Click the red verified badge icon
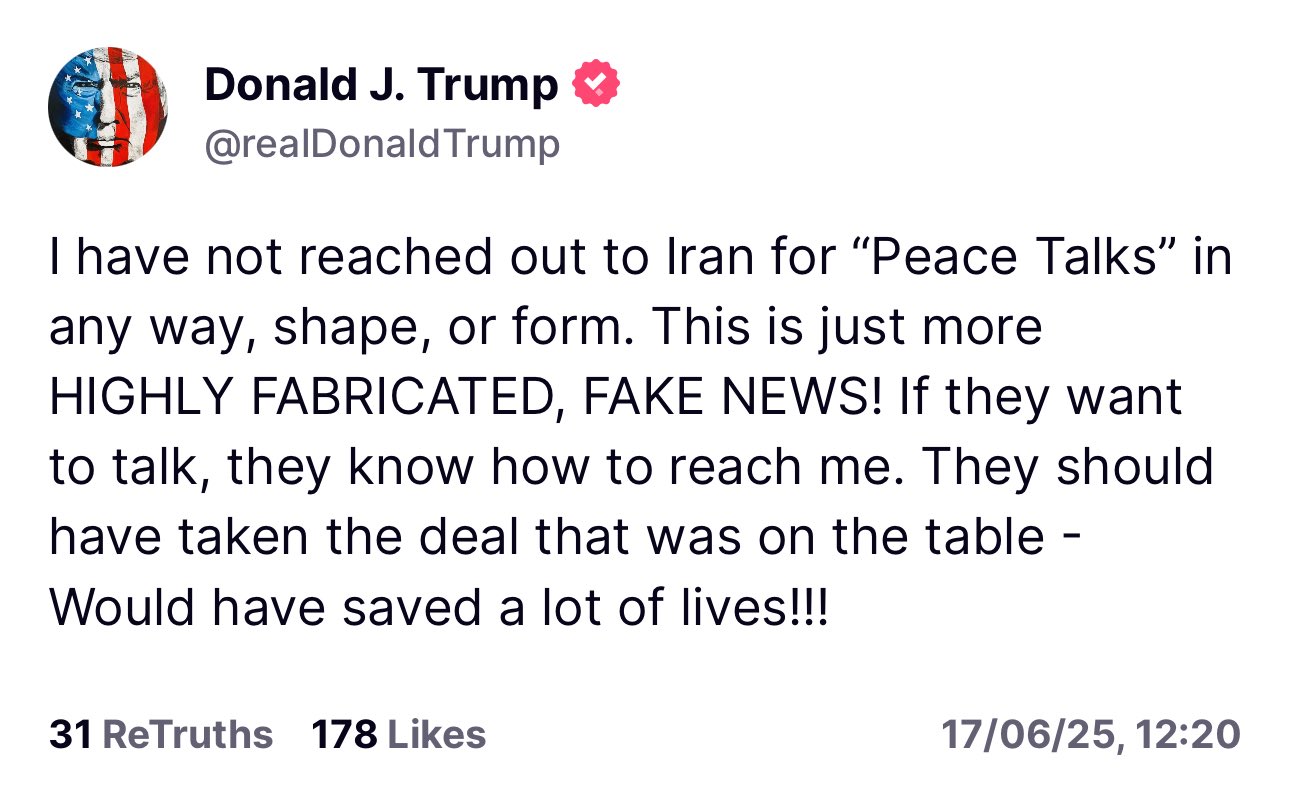 tap(595, 84)
